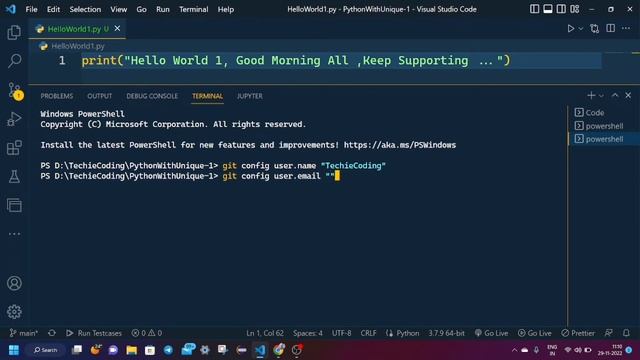Screen dimensions: 640x360
Task: Create a new terminal with plus icon
Action: (x=591, y=96)
